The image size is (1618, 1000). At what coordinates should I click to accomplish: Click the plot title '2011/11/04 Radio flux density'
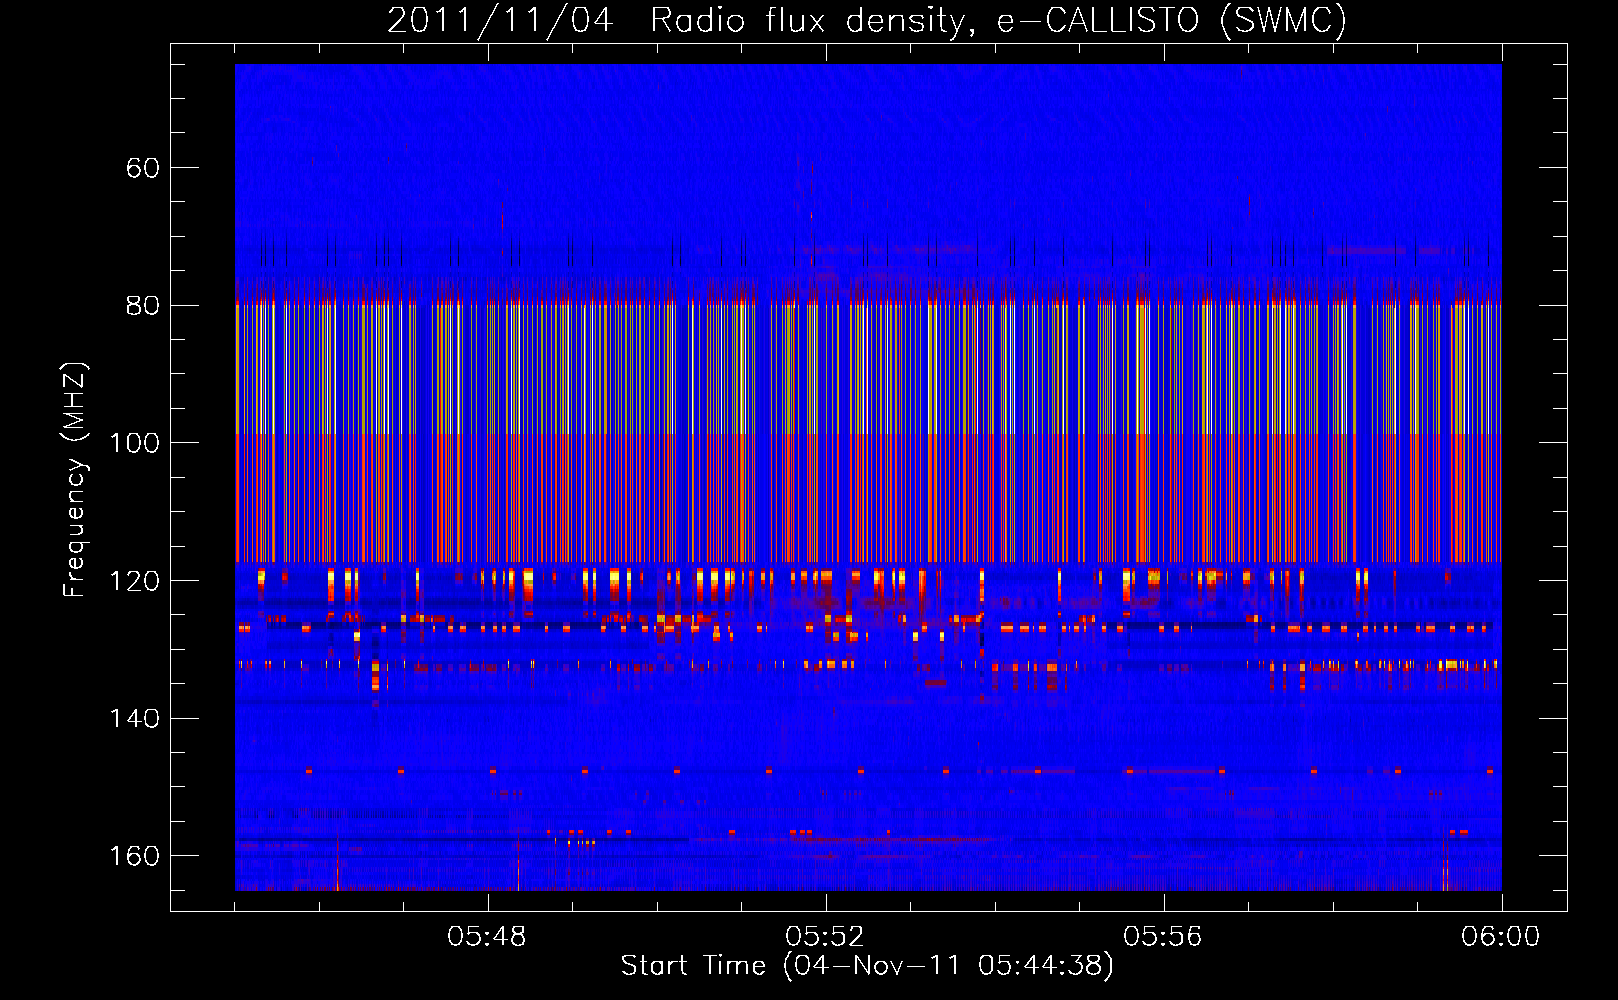[x=867, y=20]
